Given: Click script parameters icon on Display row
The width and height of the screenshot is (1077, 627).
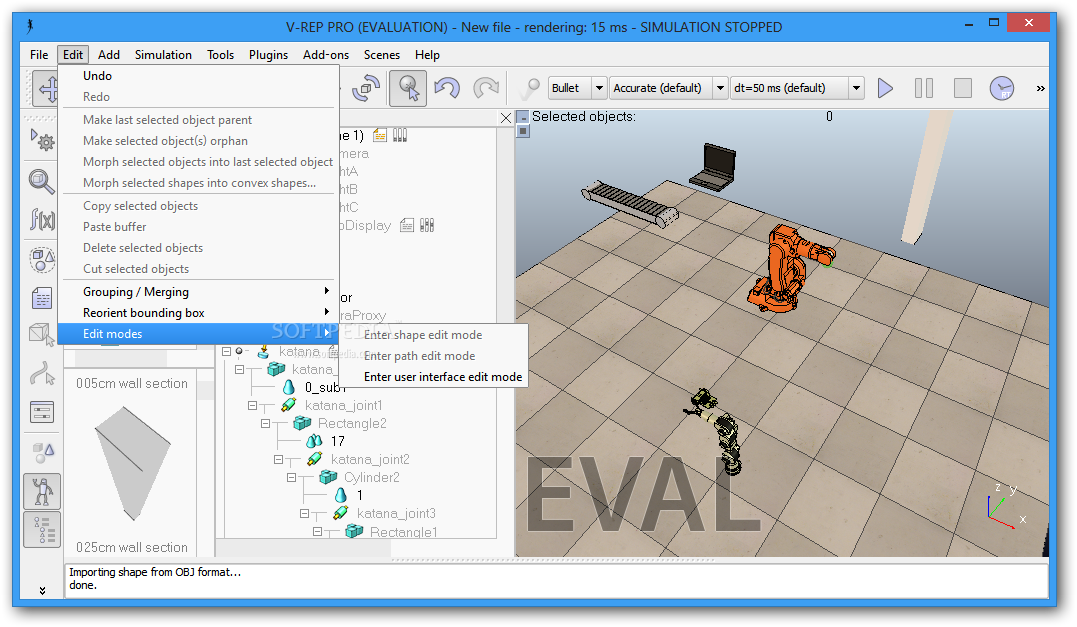Looking at the screenshot, I should coord(427,225).
